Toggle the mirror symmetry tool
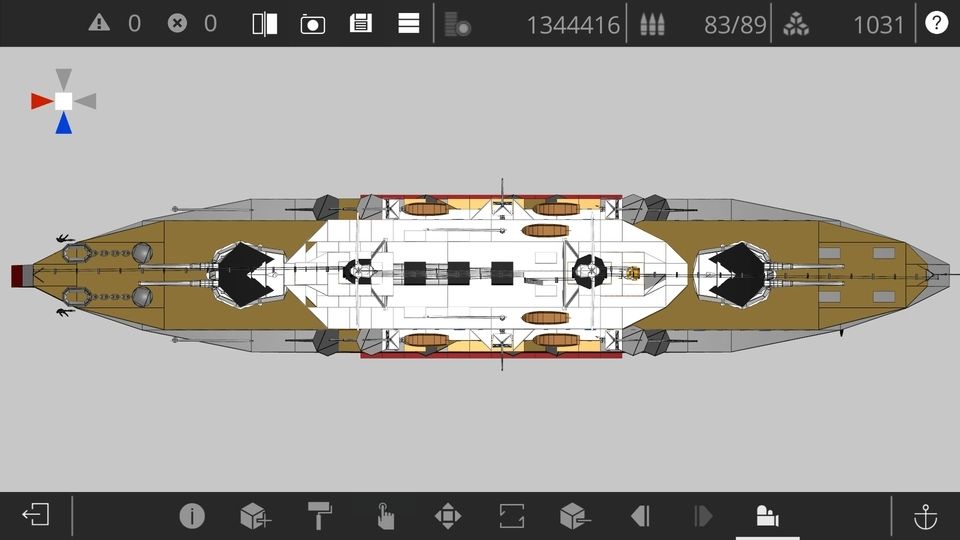 [x=264, y=24]
